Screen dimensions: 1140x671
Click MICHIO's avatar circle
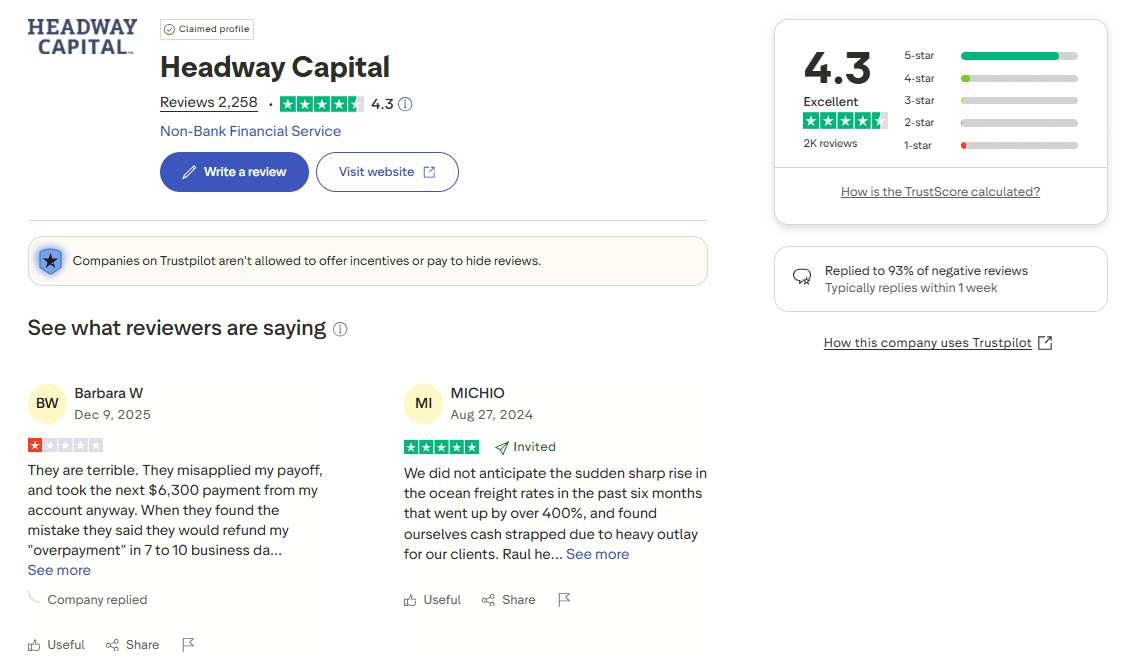(423, 403)
